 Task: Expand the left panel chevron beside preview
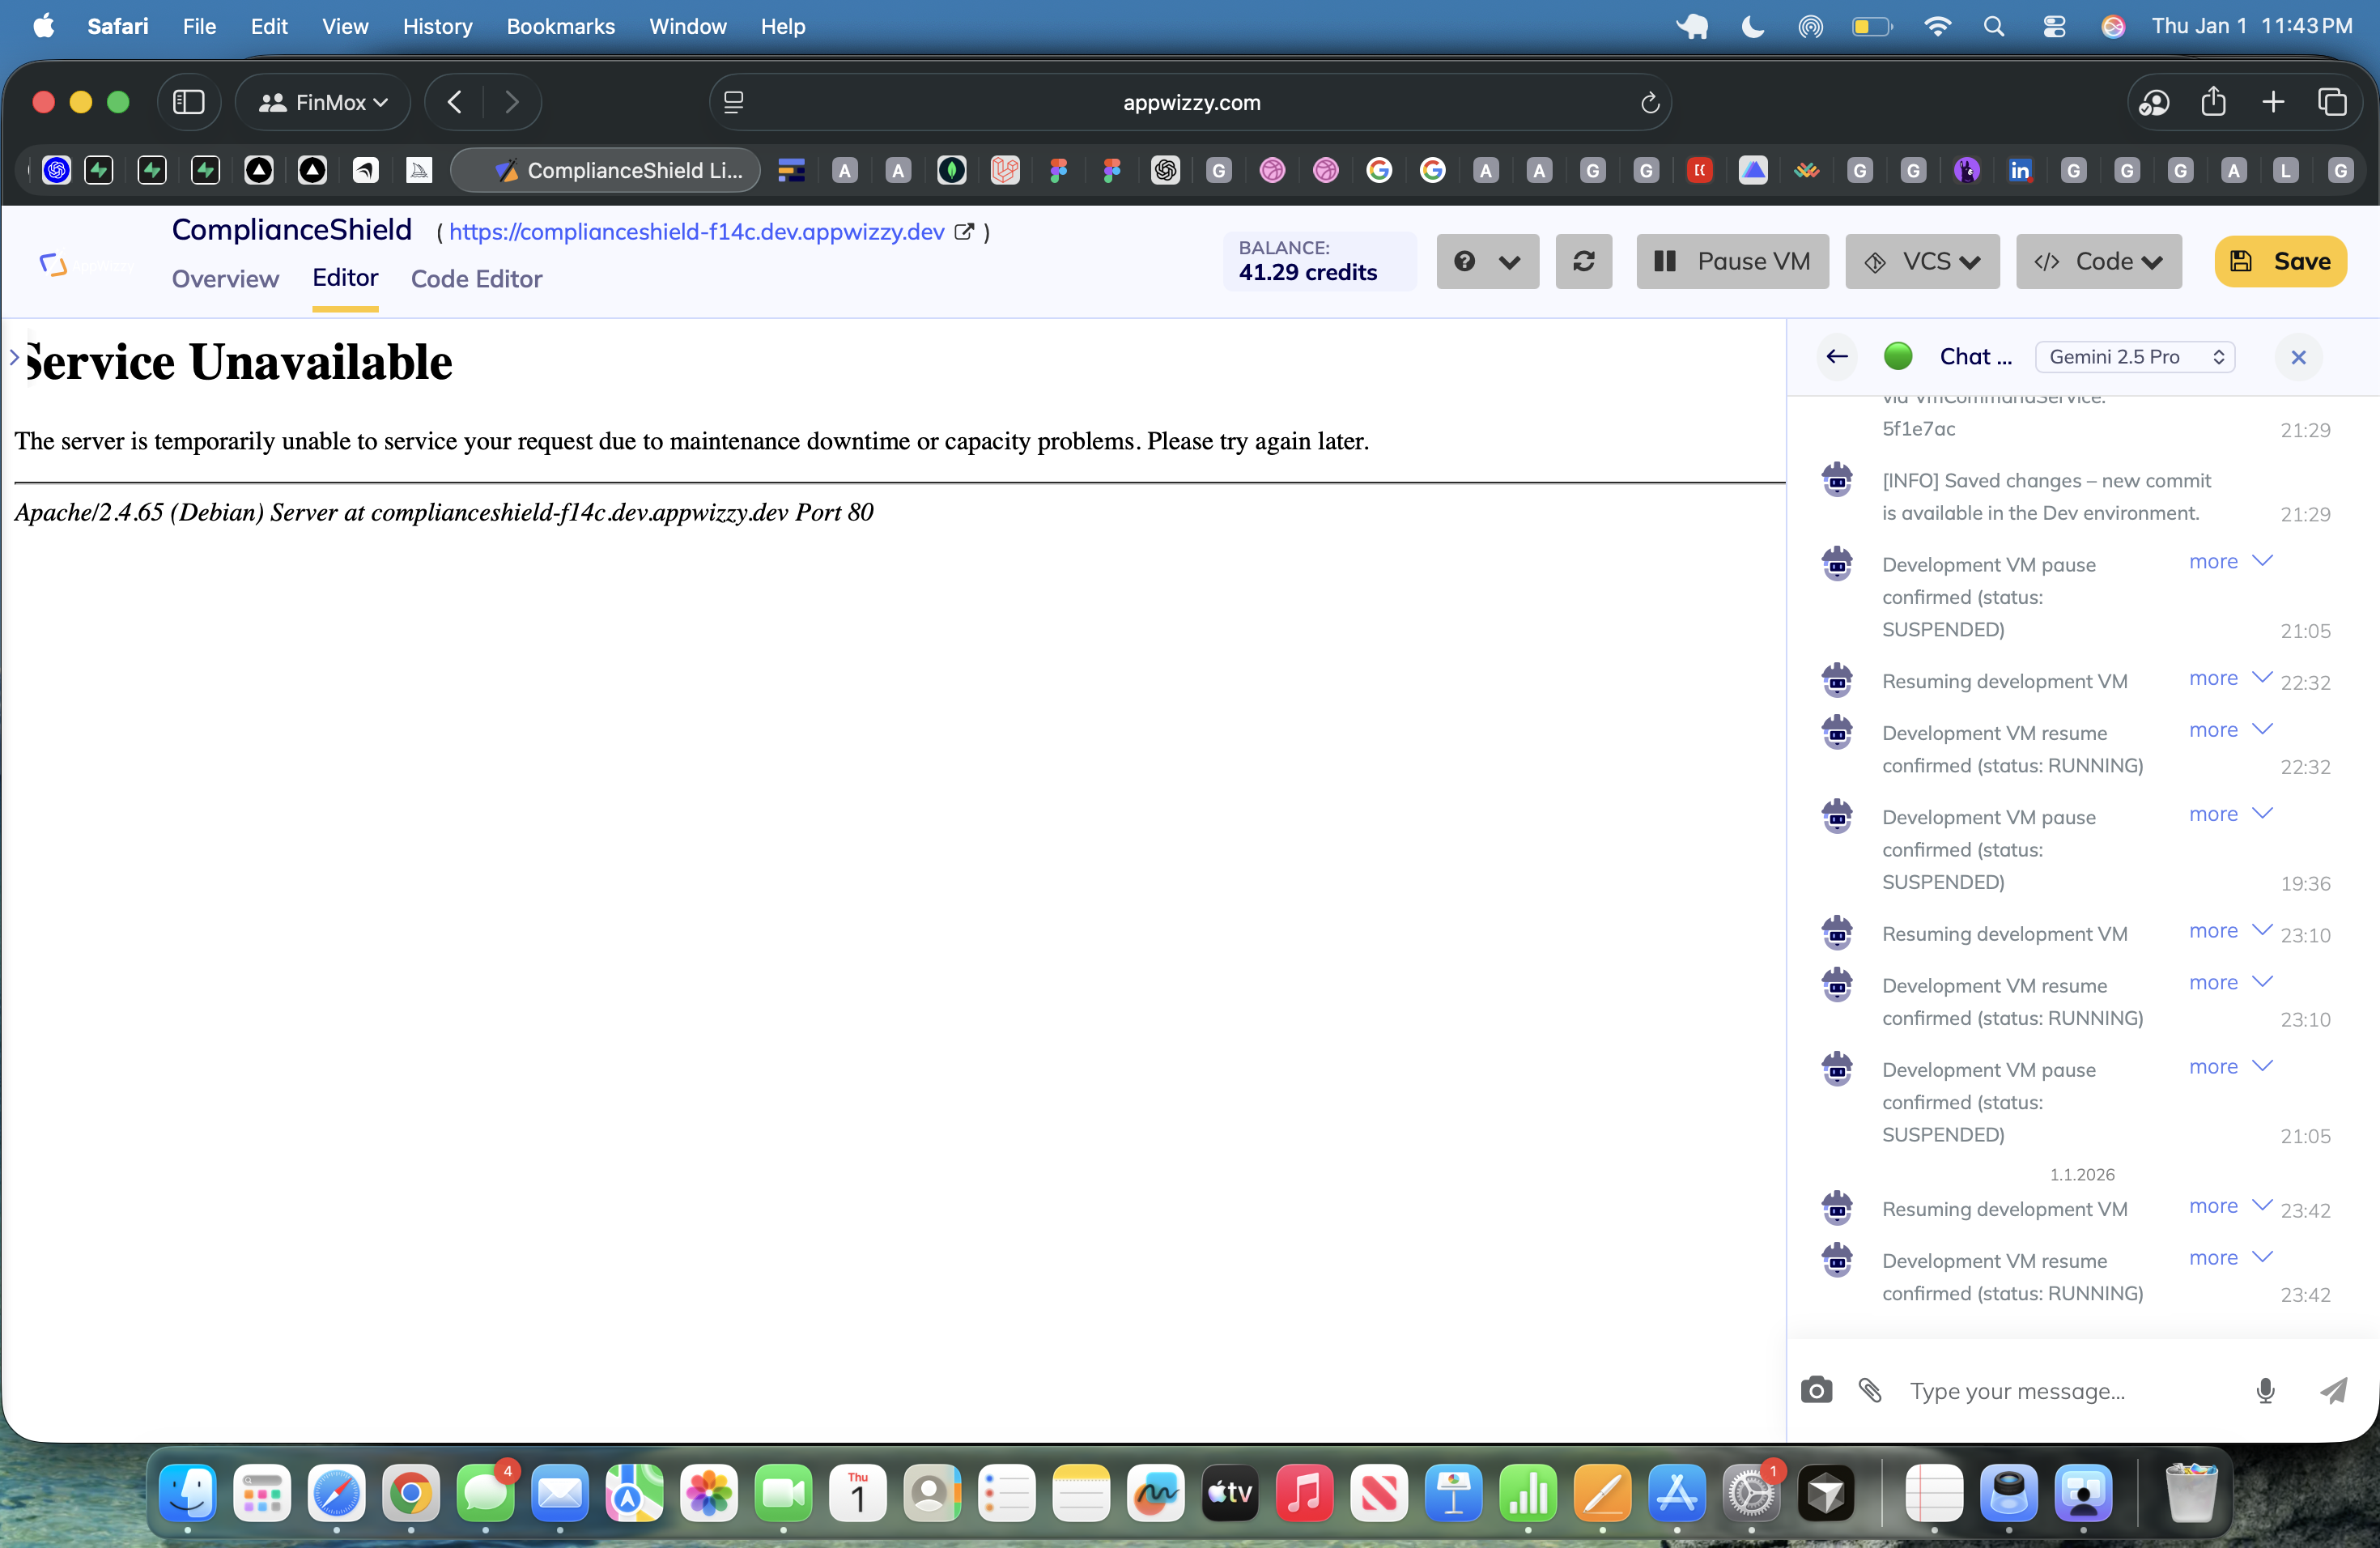(14, 357)
